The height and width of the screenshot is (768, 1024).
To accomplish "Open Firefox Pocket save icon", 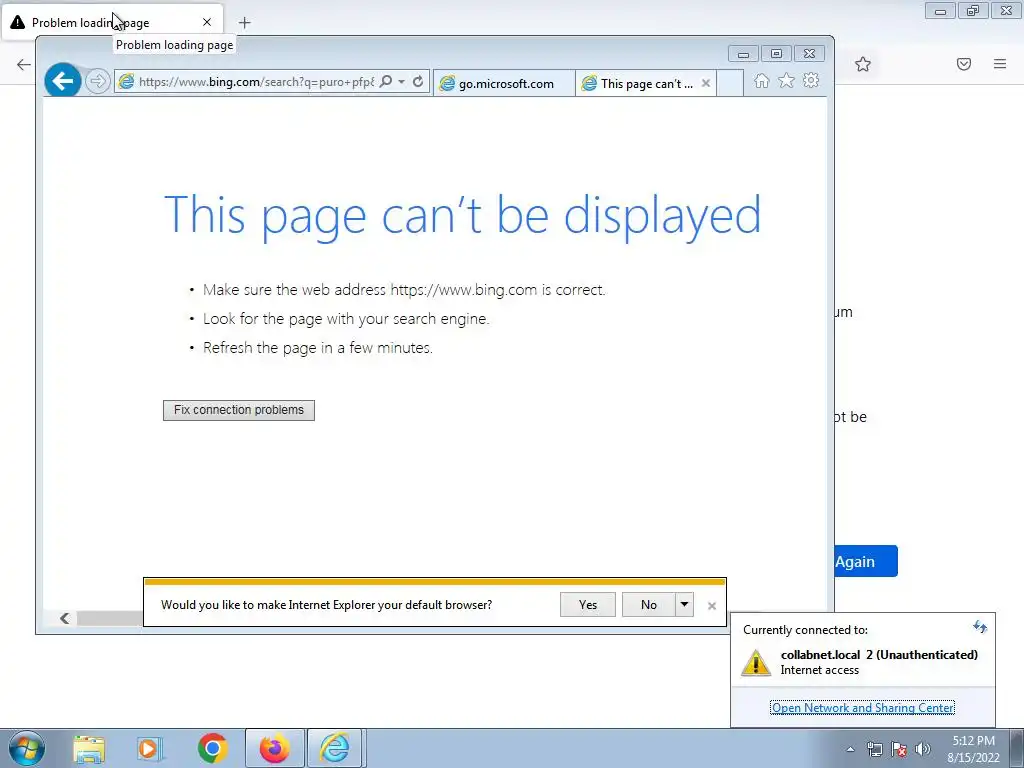I will coord(964,64).
